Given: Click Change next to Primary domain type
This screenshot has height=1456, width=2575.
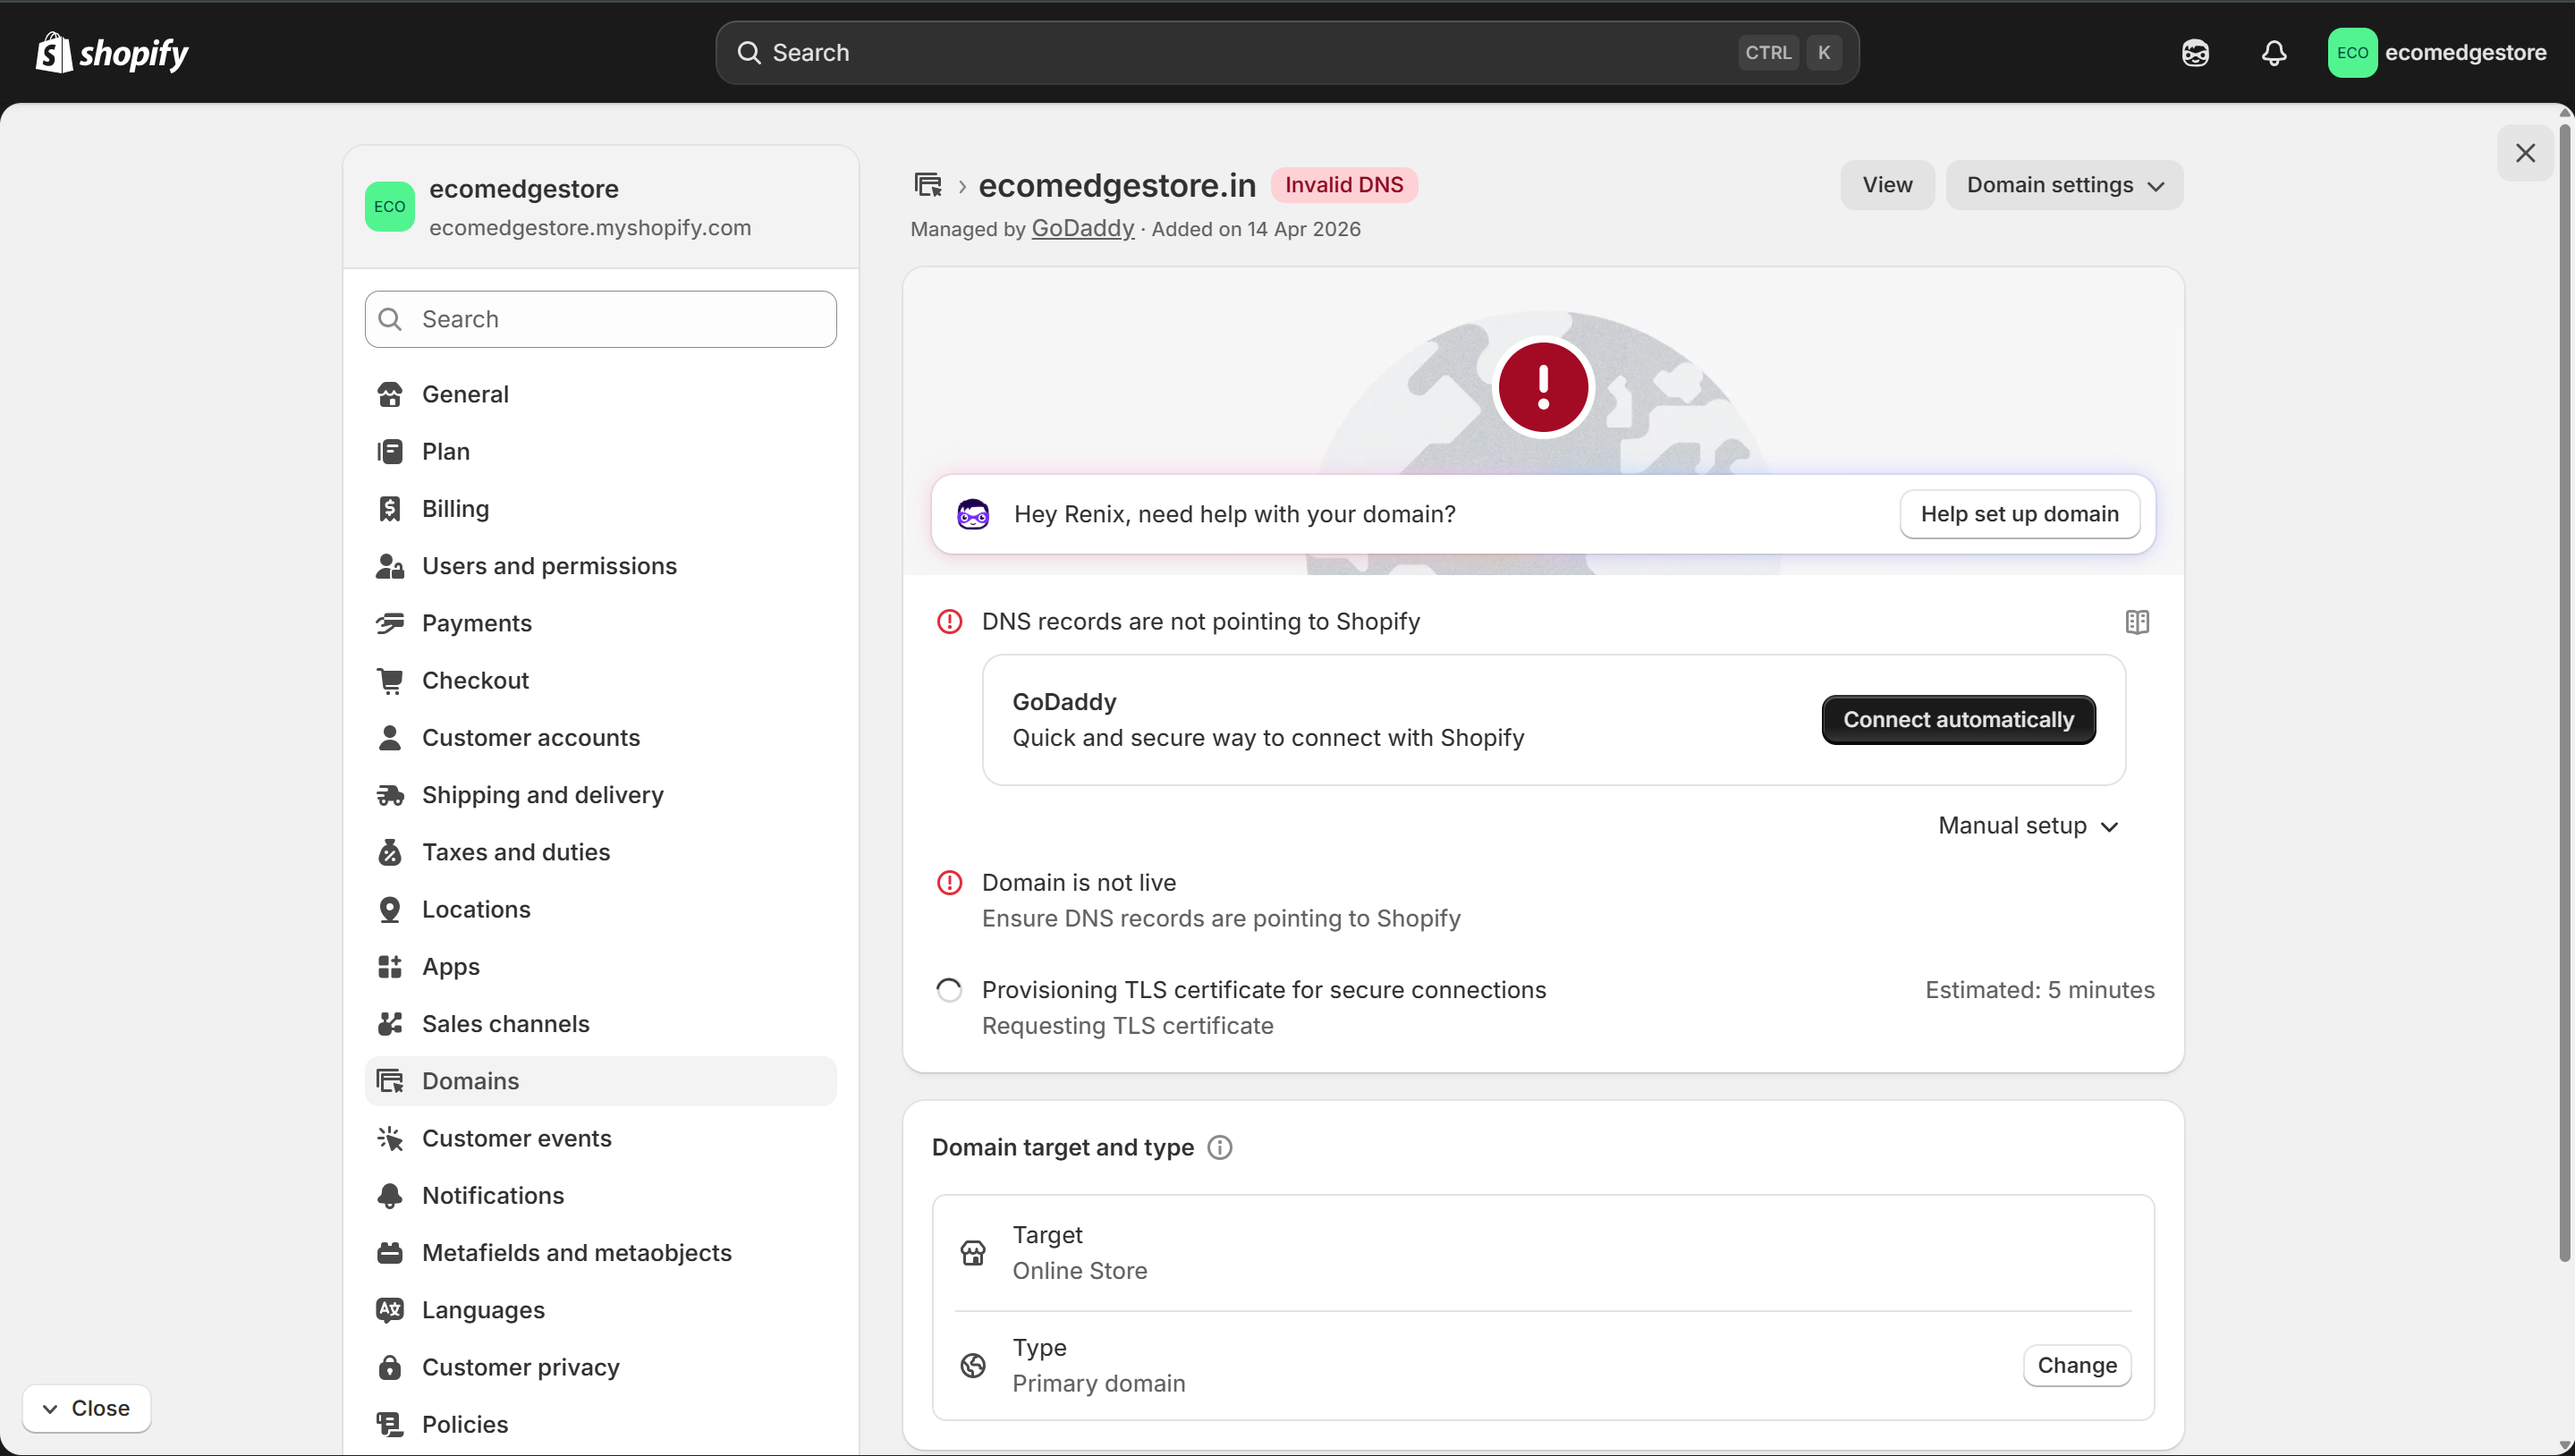Looking at the screenshot, I should pyautogui.click(x=2077, y=1366).
